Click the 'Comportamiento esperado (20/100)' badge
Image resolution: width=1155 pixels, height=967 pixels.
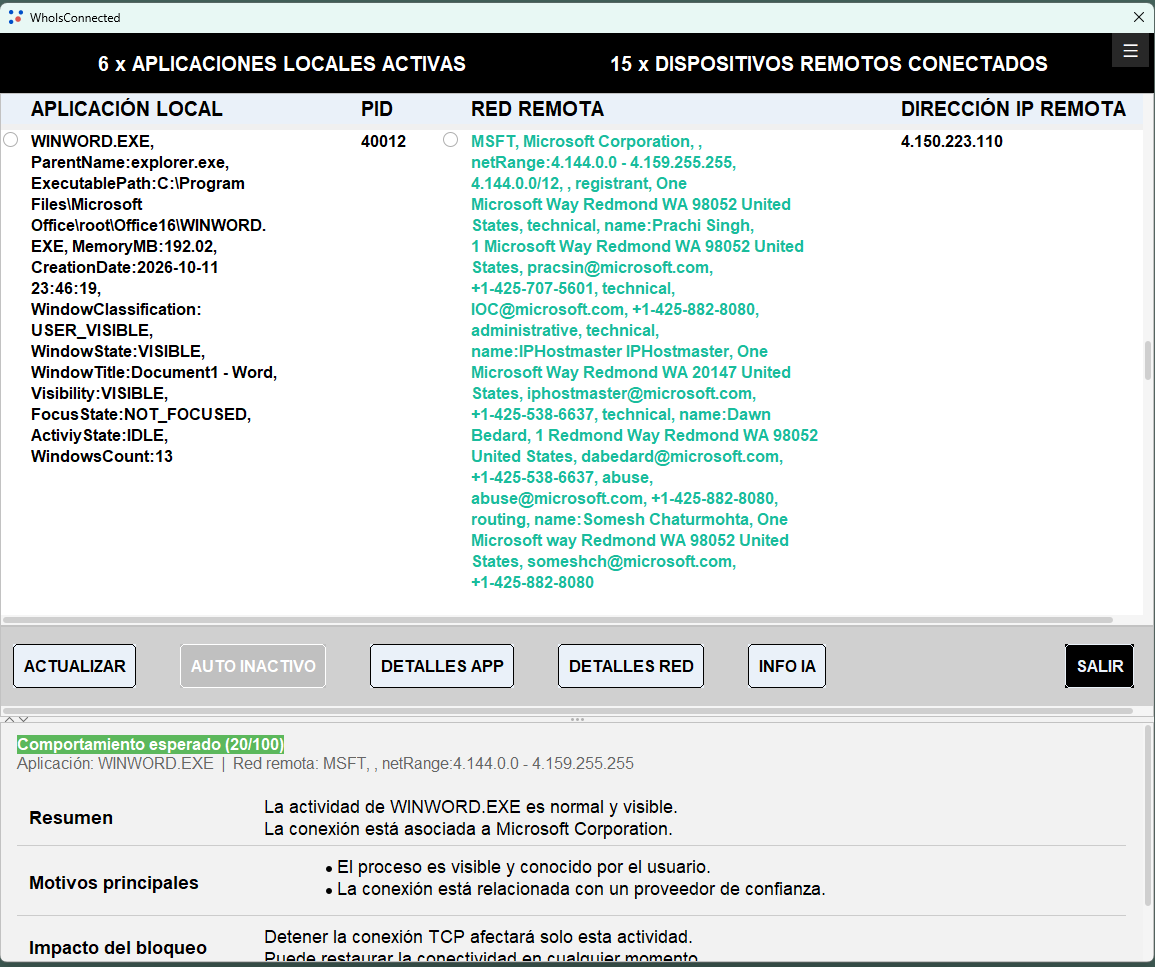pyautogui.click(x=150, y=745)
